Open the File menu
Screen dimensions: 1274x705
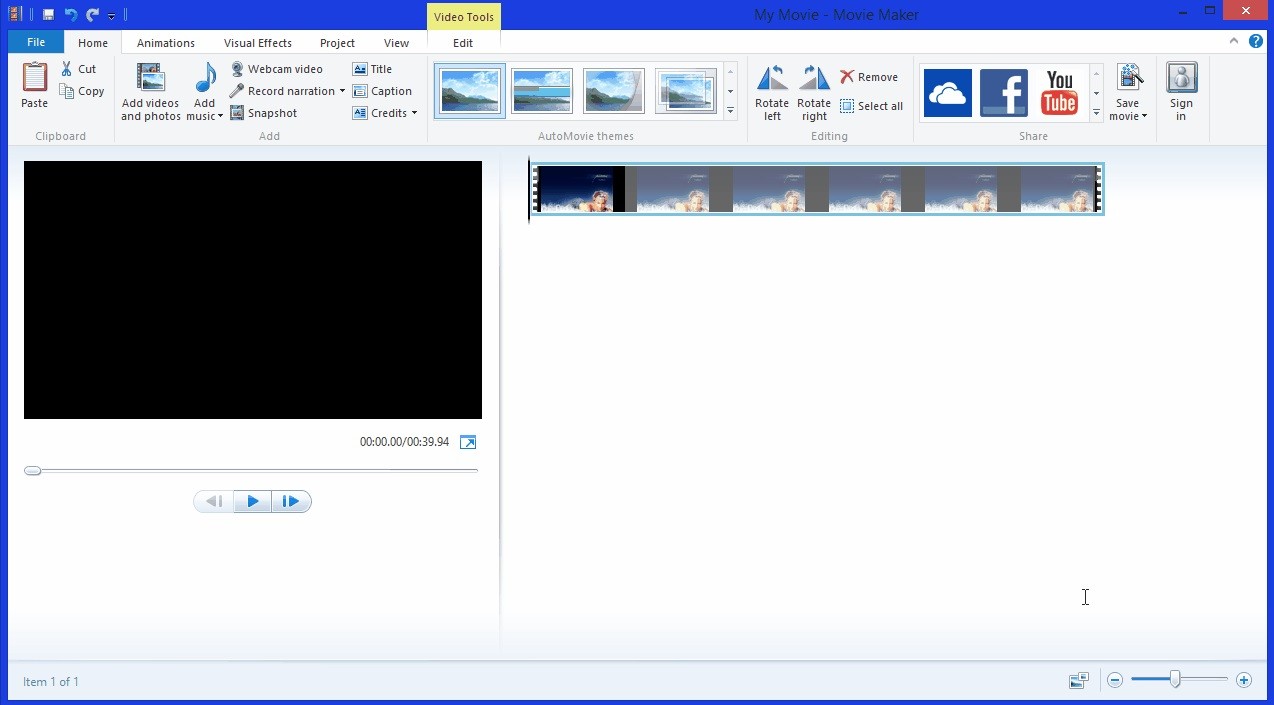click(35, 42)
